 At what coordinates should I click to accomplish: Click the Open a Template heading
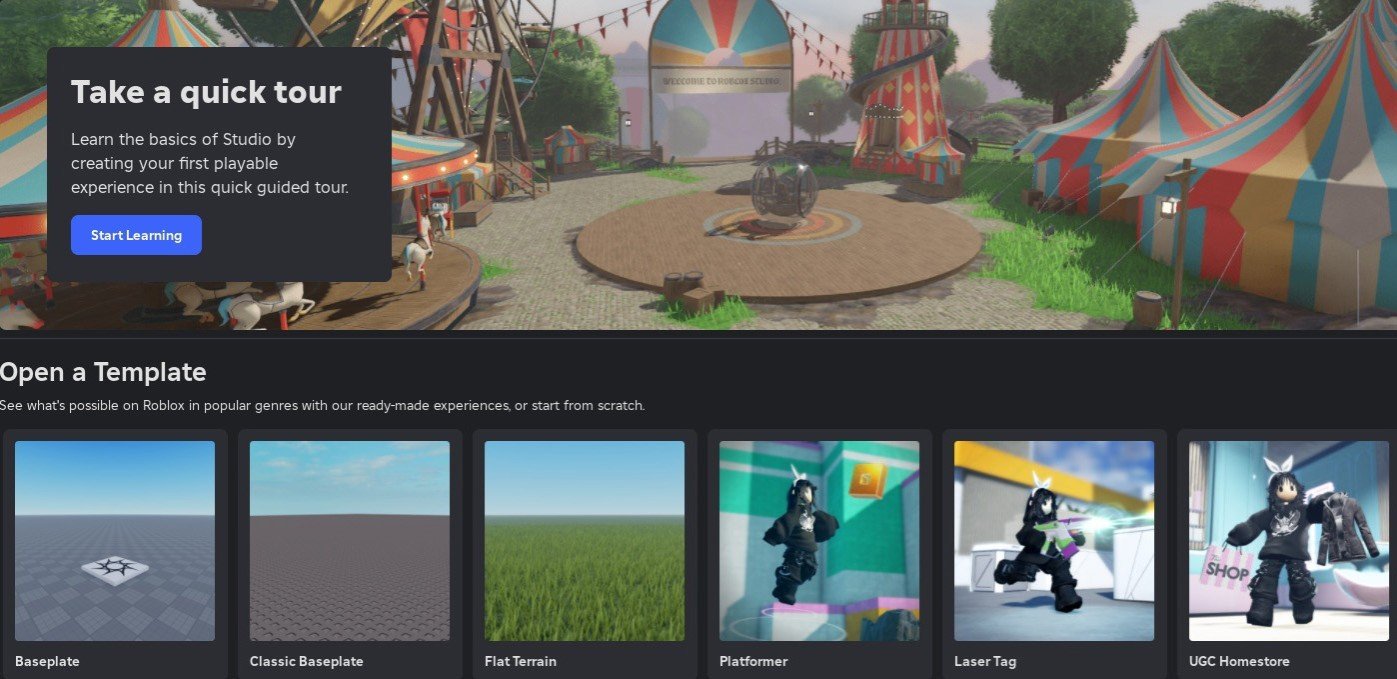[x=103, y=373]
